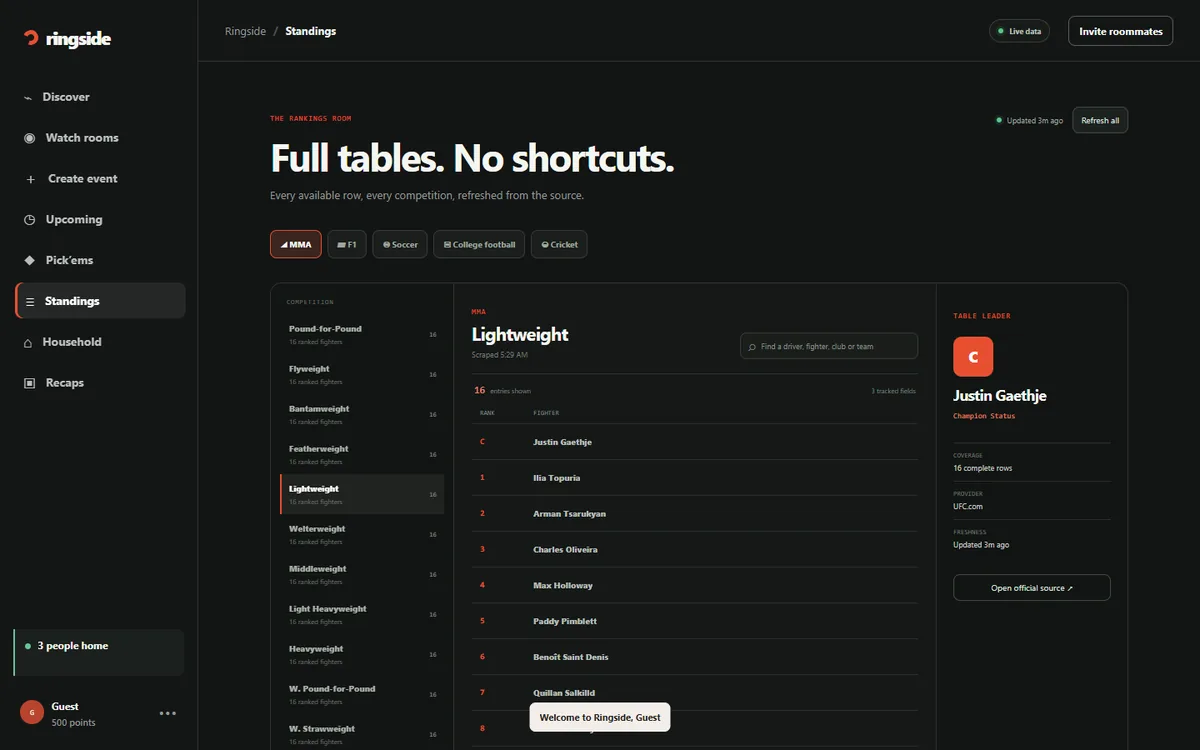
Task: Go to Create event
Action: [x=100, y=179]
